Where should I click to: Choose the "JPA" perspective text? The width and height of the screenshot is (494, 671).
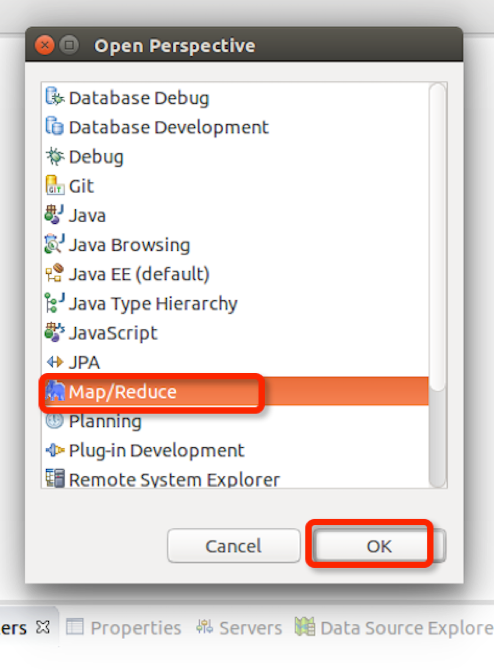84,362
